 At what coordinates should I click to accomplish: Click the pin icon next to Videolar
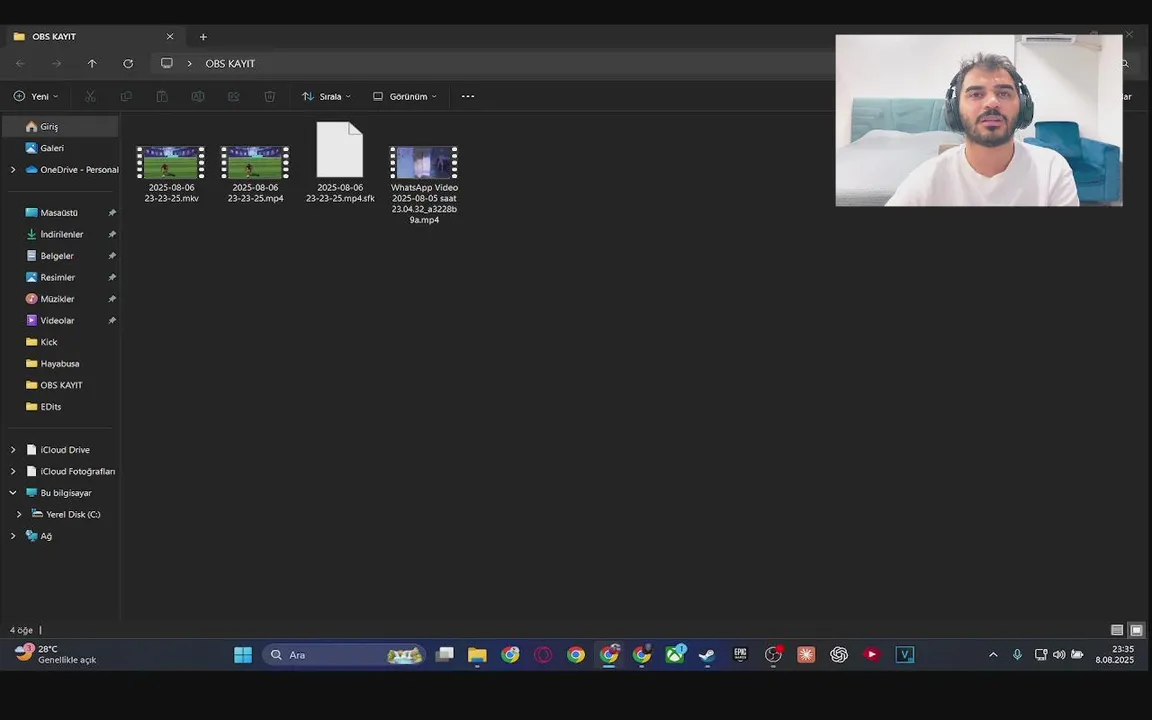(x=112, y=320)
